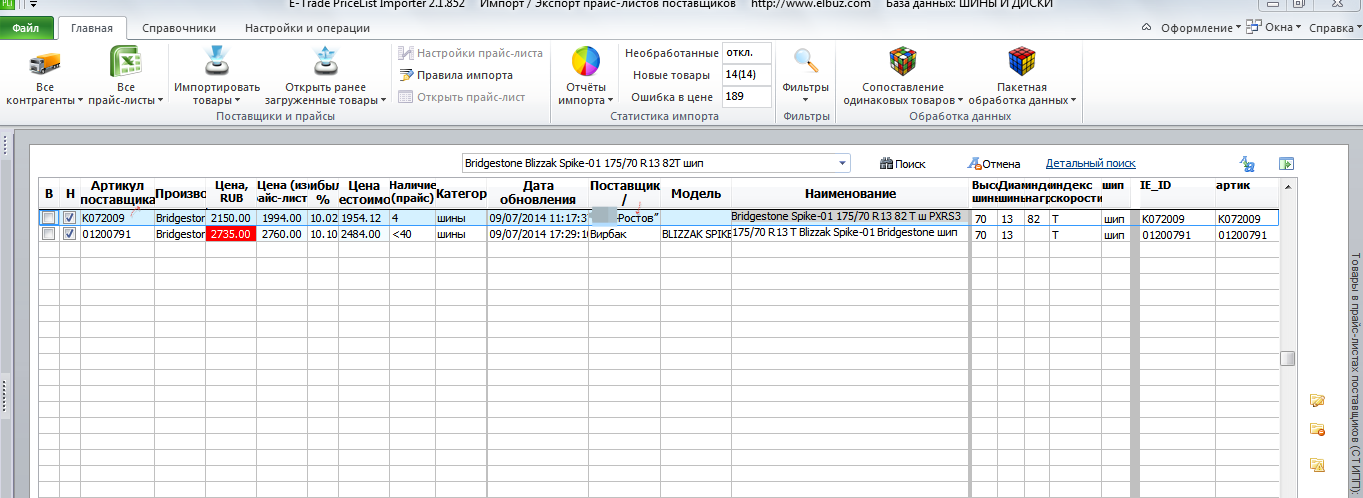
Task: Expand Сопоставление одинаковых товаров dropdown arrow
Action: 960,101
